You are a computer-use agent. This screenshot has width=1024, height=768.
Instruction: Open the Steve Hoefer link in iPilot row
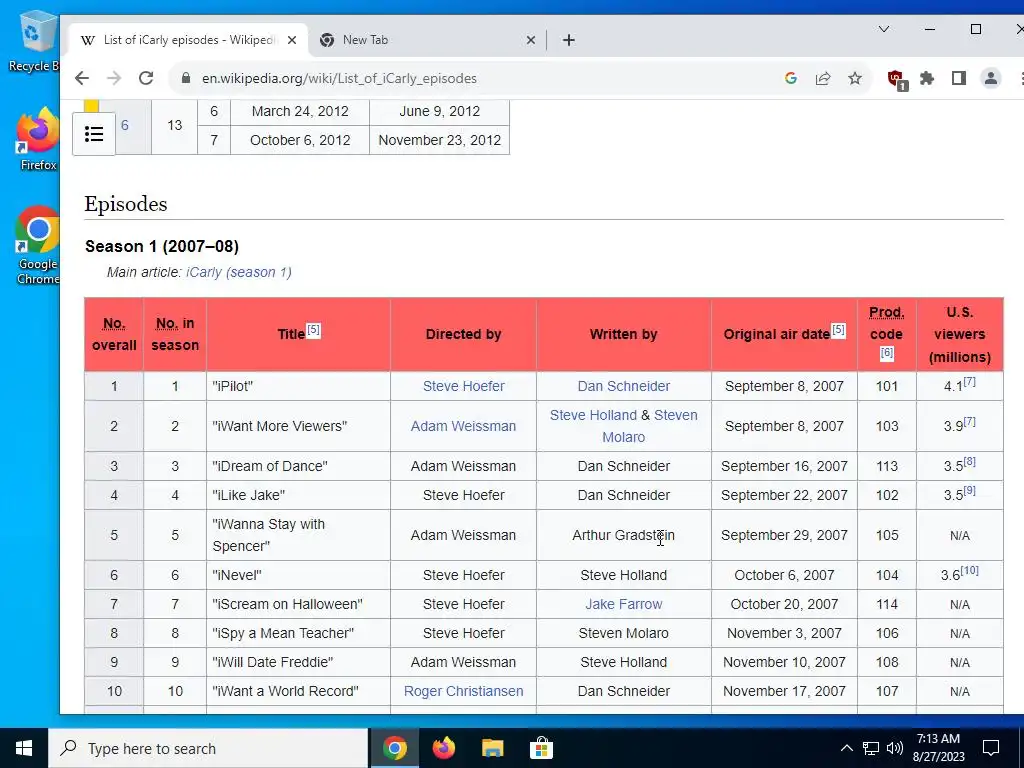[464, 386]
